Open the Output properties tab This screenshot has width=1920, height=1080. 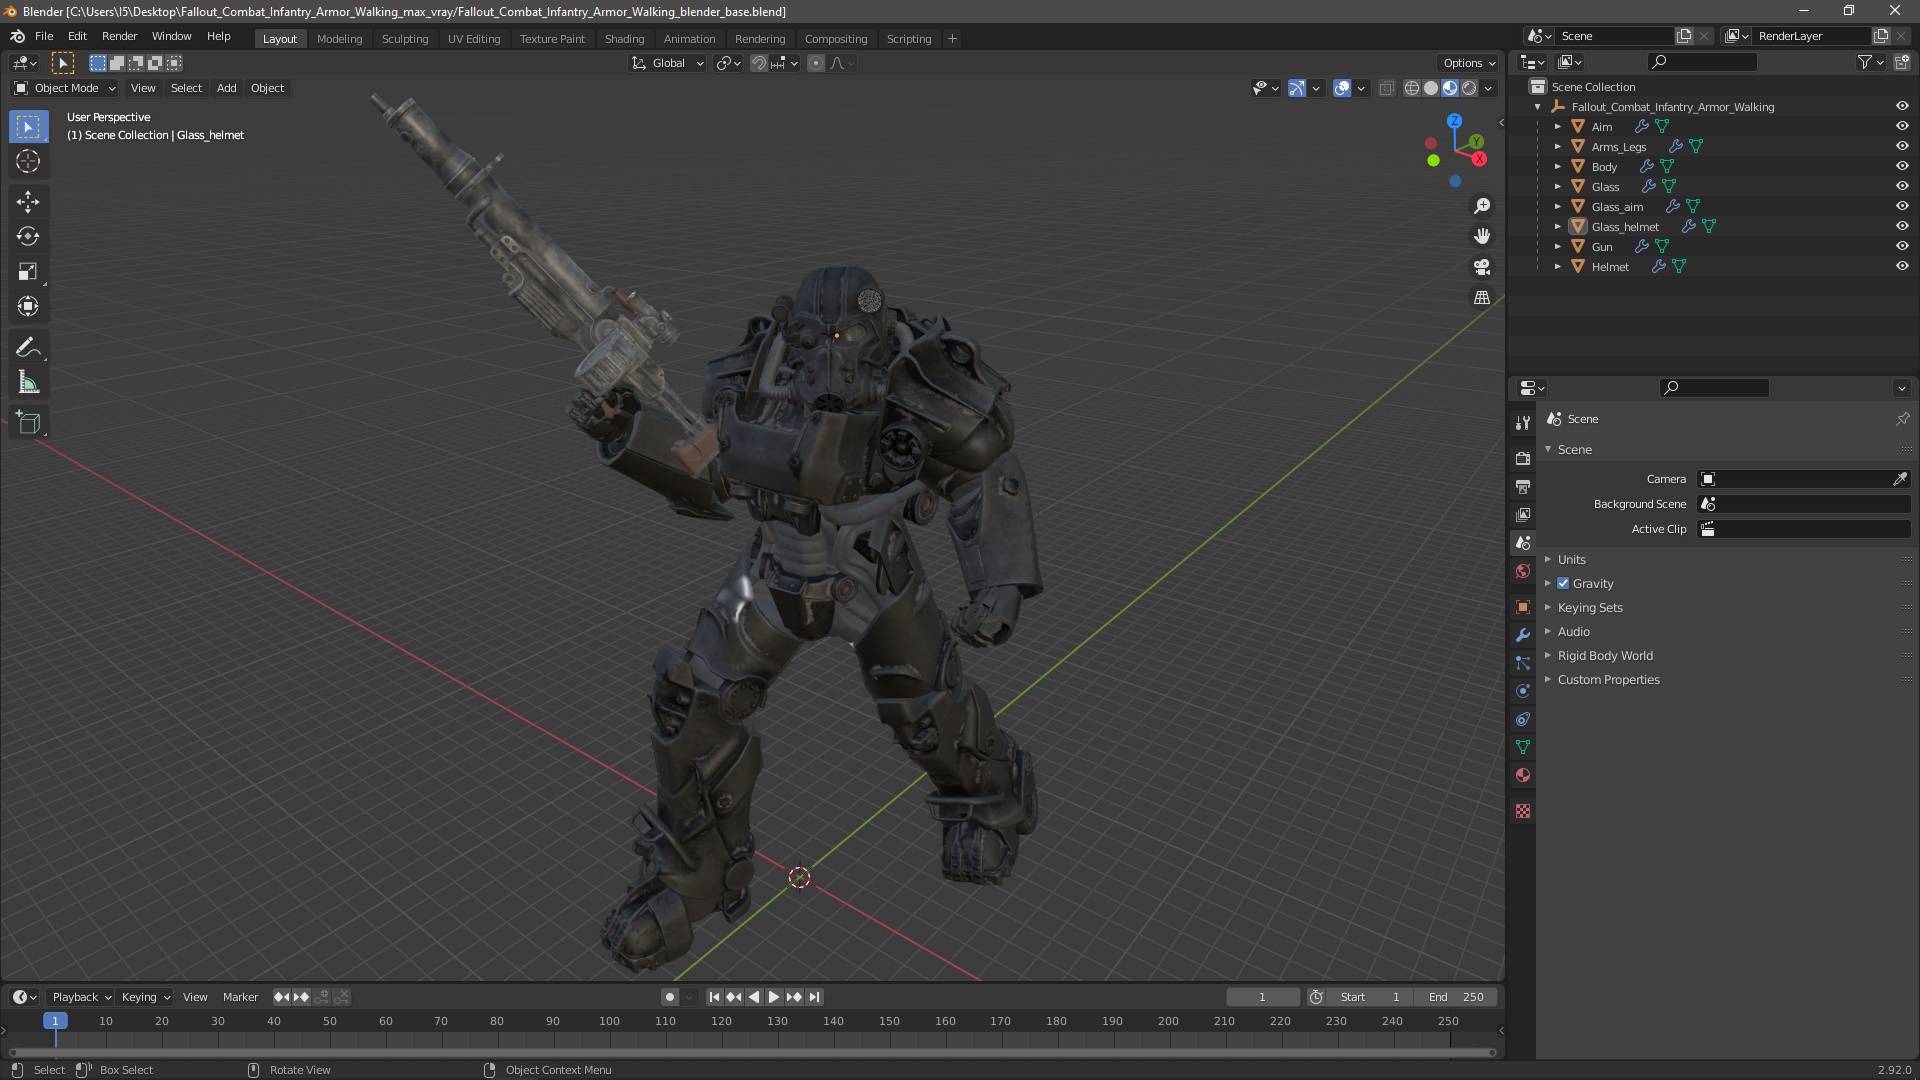pyautogui.click(x=1523, y=486)
